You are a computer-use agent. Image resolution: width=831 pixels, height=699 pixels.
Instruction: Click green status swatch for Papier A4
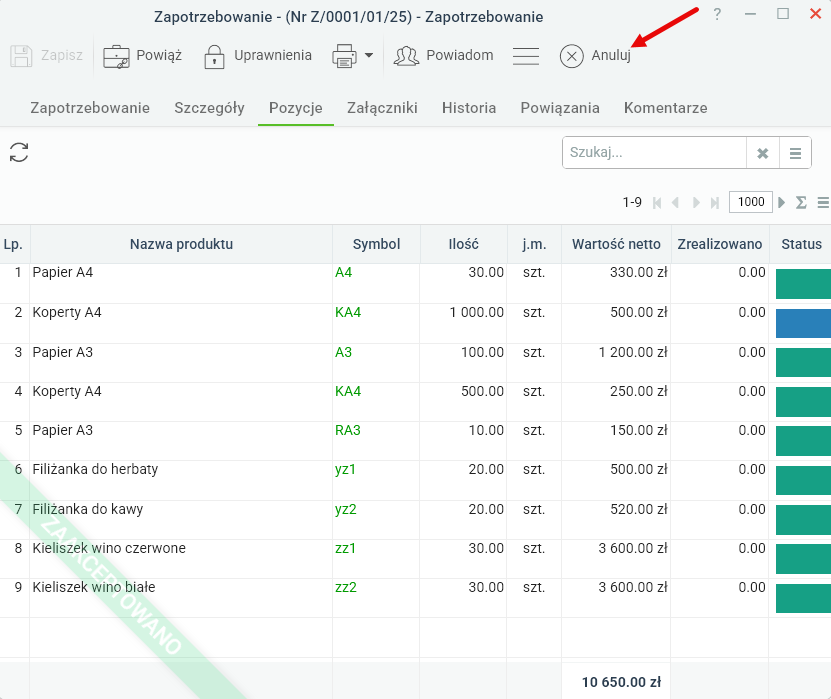[x=803, y=284]
